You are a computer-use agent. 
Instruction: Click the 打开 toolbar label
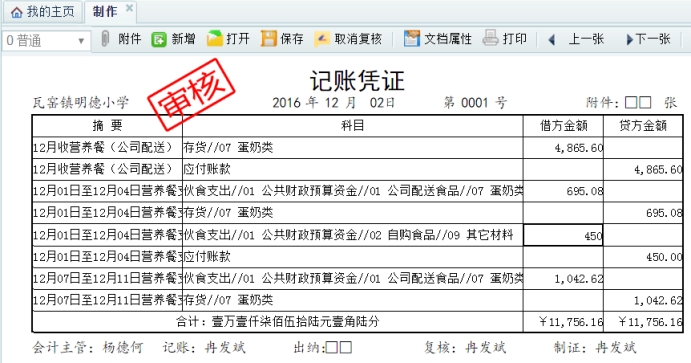(238, 39)
